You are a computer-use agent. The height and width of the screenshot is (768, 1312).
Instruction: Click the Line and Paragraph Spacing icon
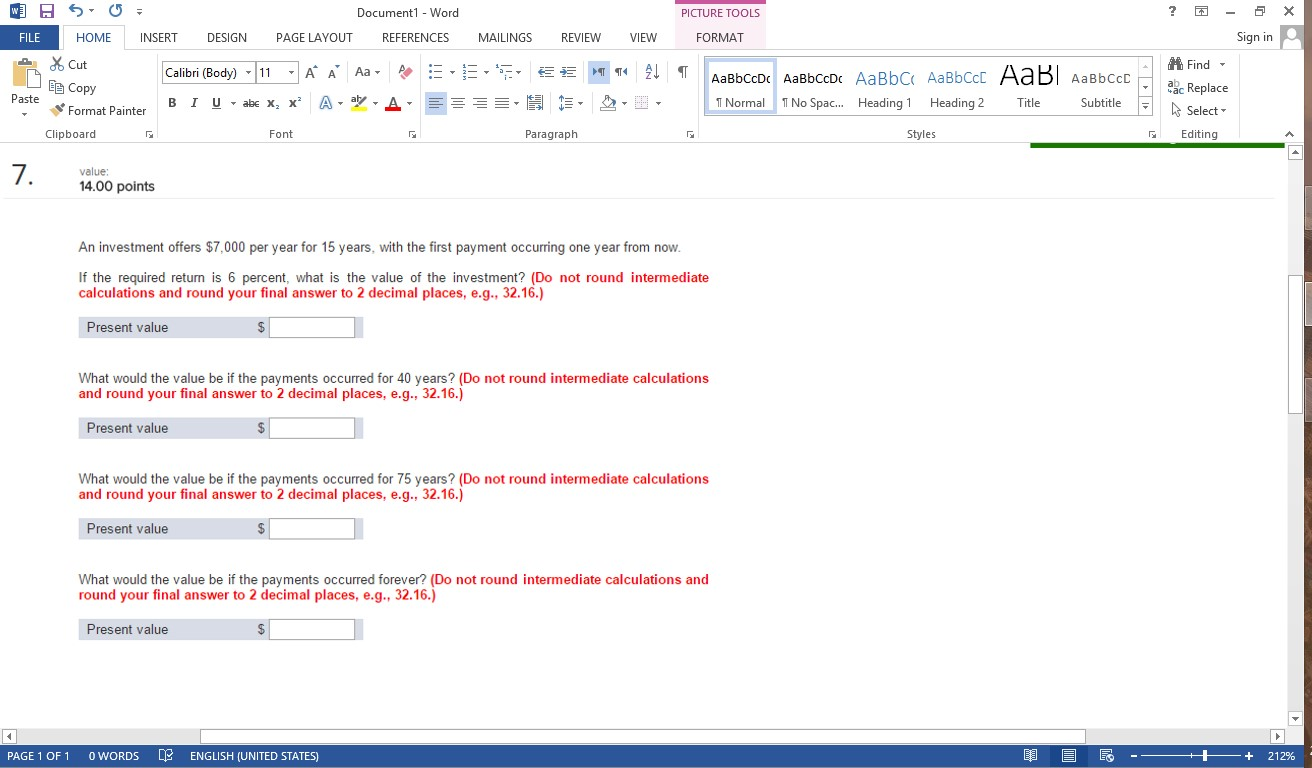566,103
